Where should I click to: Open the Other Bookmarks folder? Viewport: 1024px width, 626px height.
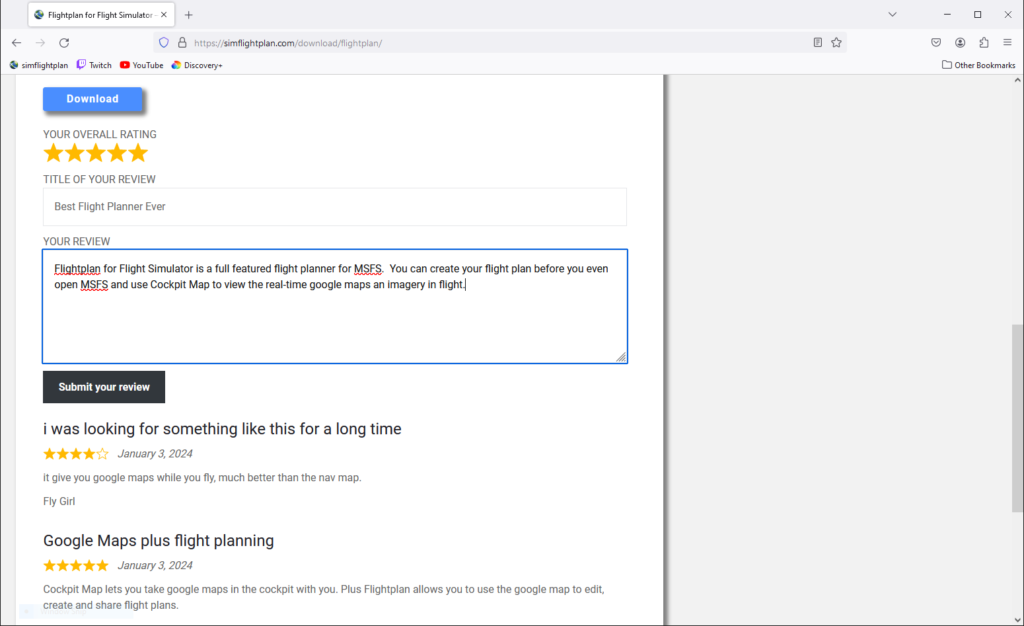click(978, 65)
